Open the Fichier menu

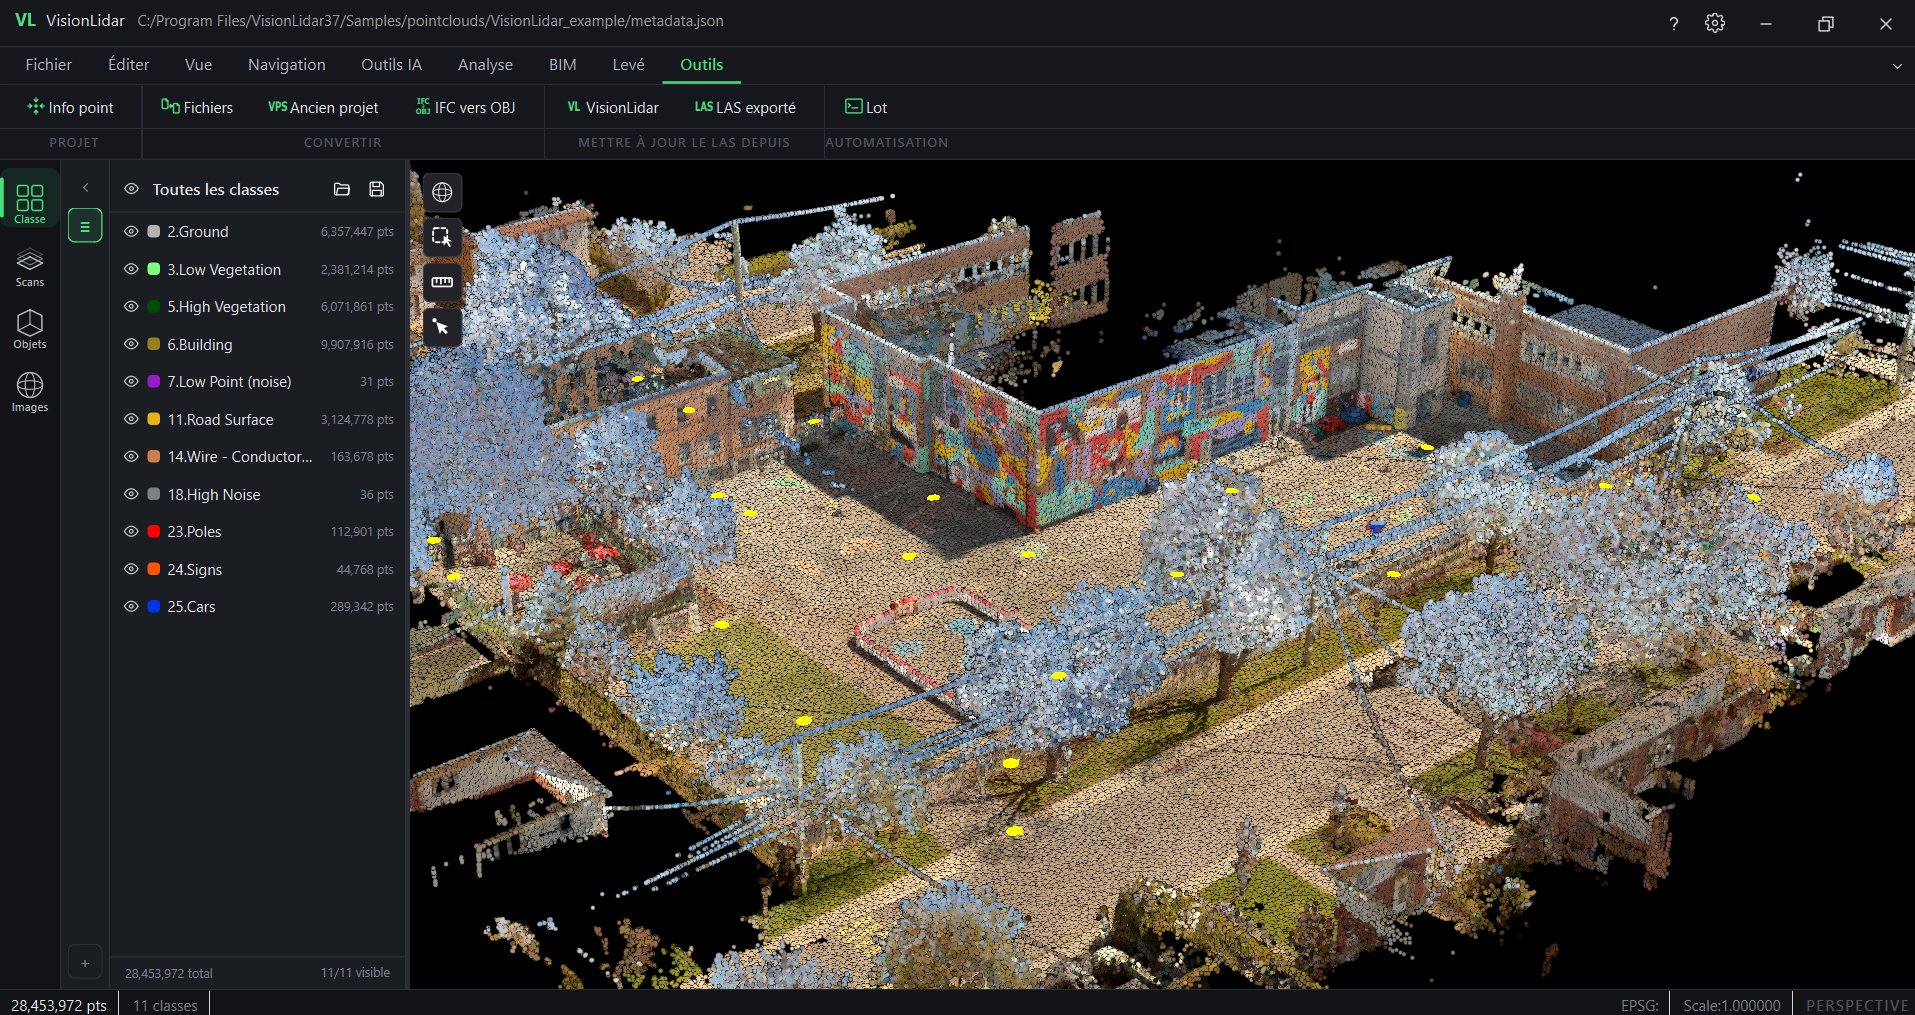click(x=49, y=64)
